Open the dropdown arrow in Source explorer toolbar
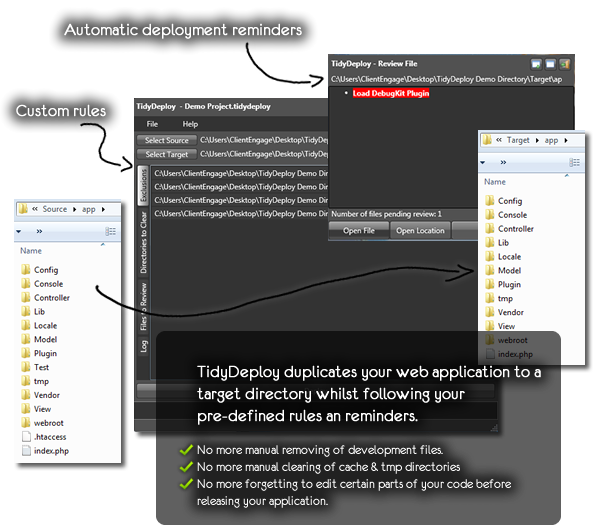 pyautogui.click(x=19, y=231)
